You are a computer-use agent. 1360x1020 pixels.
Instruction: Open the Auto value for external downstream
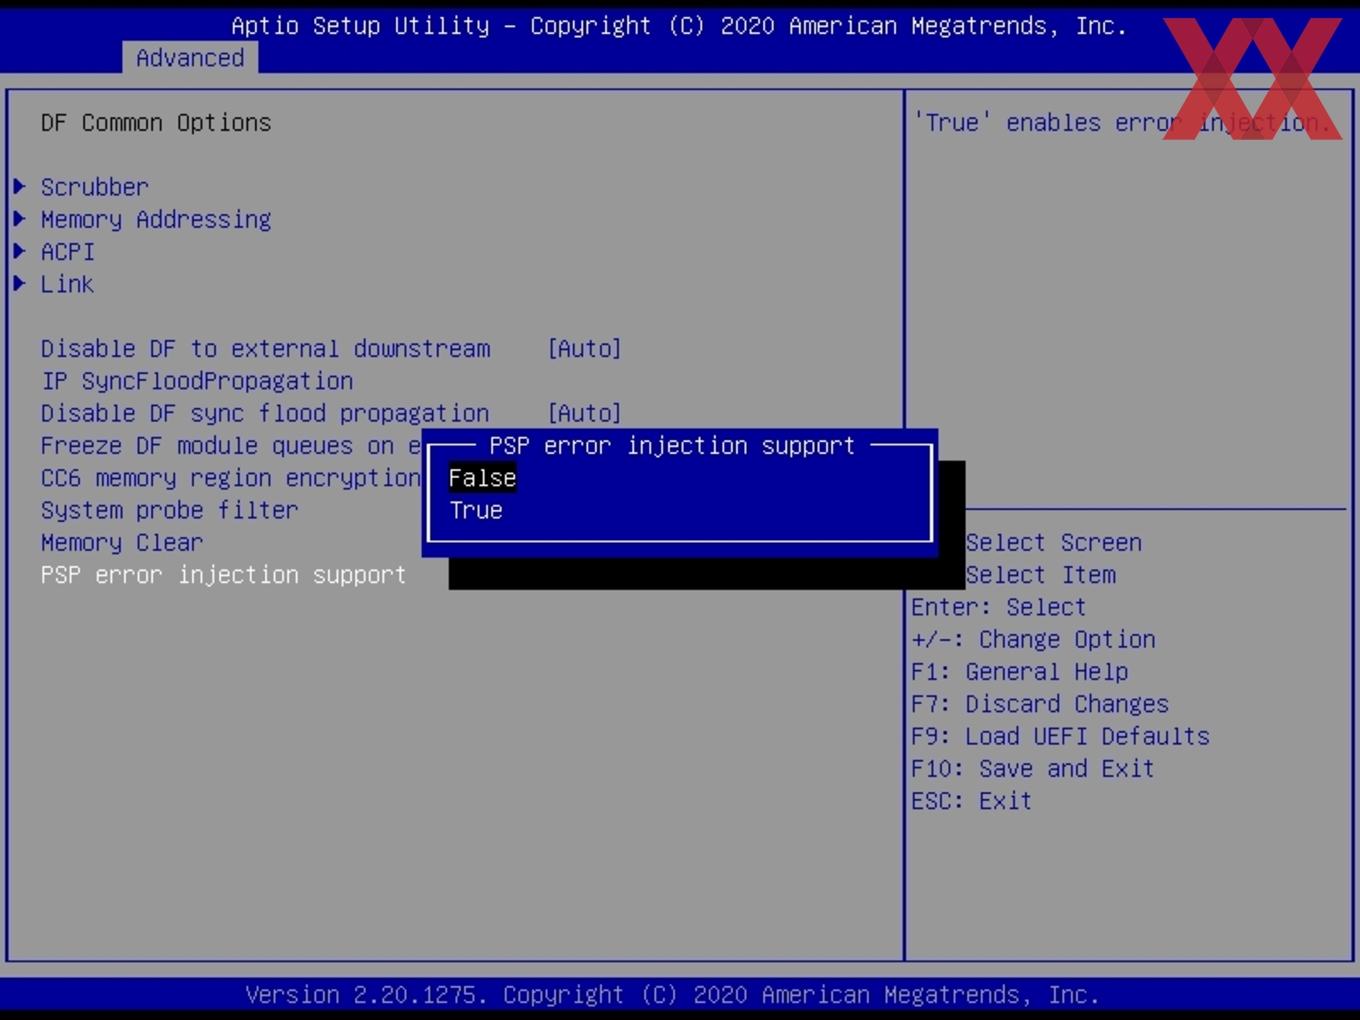point(584,349)
